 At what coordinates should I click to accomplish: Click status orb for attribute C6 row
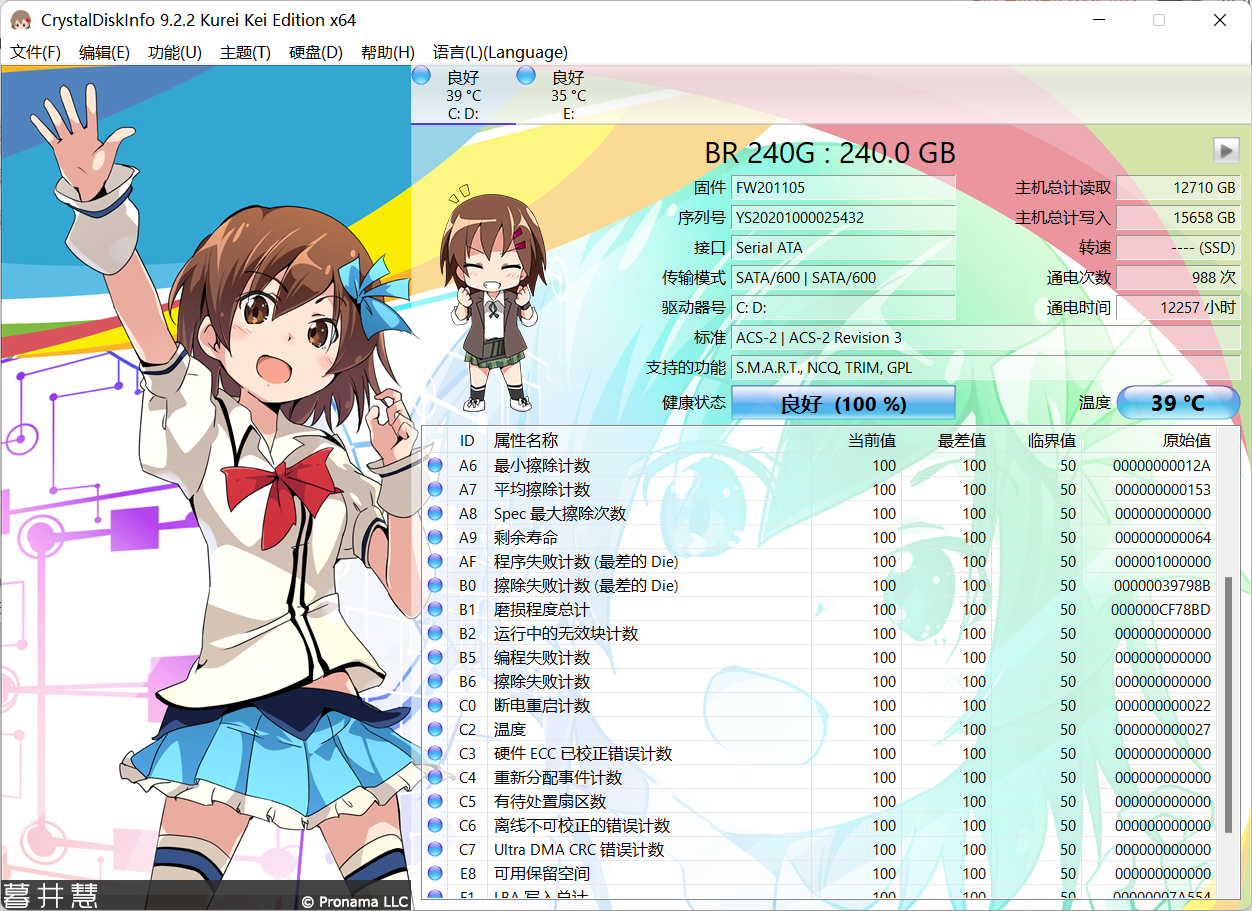435,825
